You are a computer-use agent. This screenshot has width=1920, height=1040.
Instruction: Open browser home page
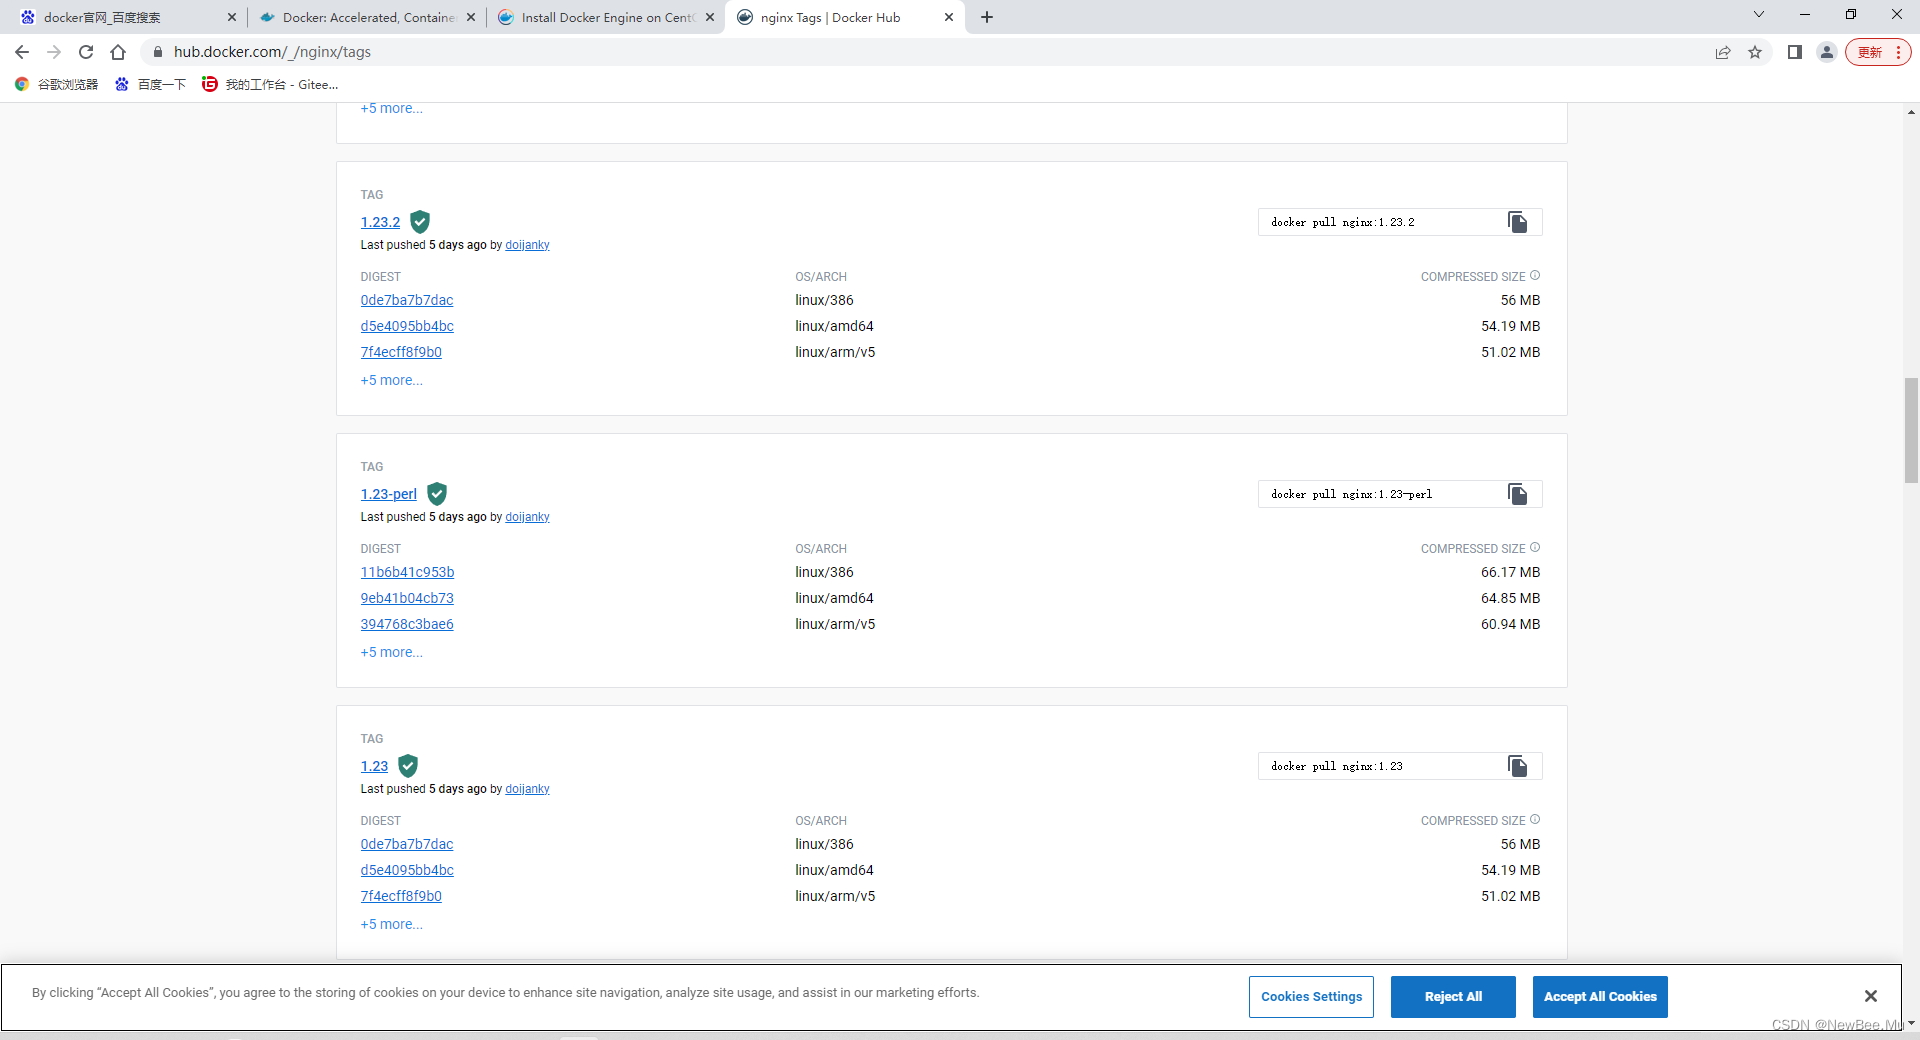point(118,52)
